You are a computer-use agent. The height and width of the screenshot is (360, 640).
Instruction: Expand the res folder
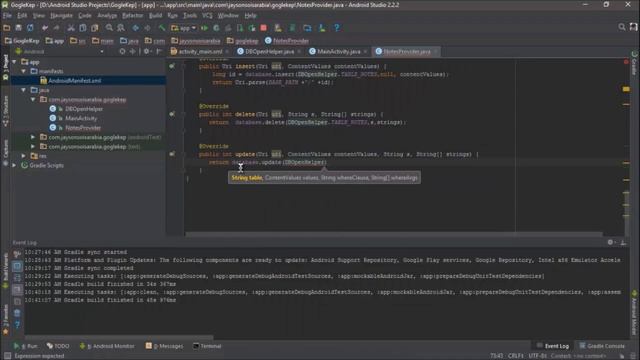(24, 156)
